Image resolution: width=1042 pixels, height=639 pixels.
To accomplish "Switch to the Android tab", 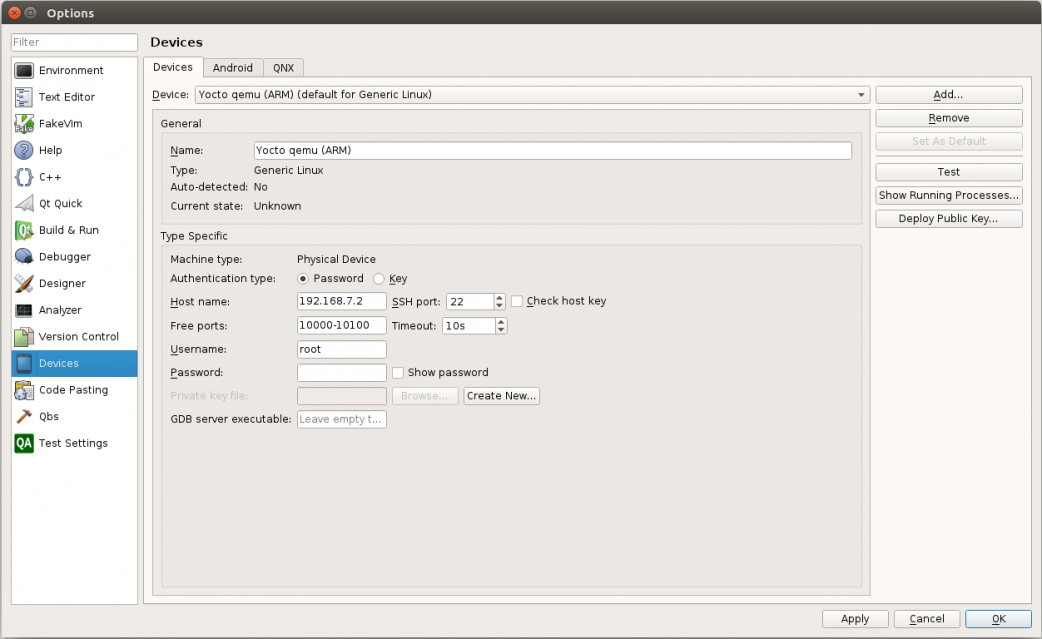I will coord(233,68).
